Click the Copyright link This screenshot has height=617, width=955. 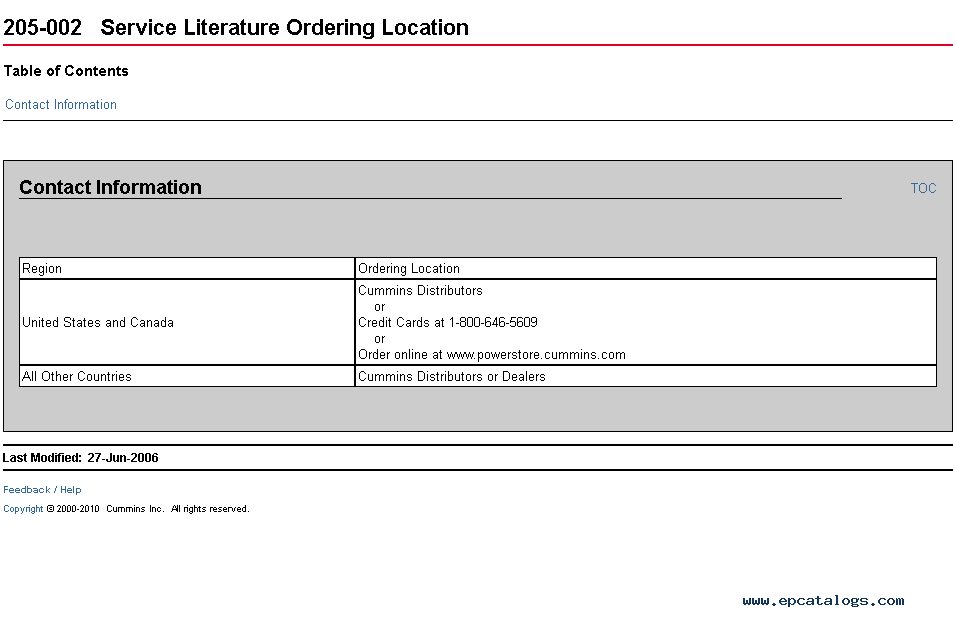coord(23,509)
